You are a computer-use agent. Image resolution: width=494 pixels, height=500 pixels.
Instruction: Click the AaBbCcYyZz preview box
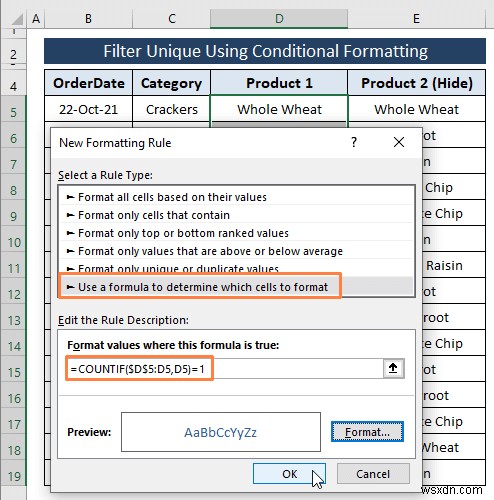[221, 432]
